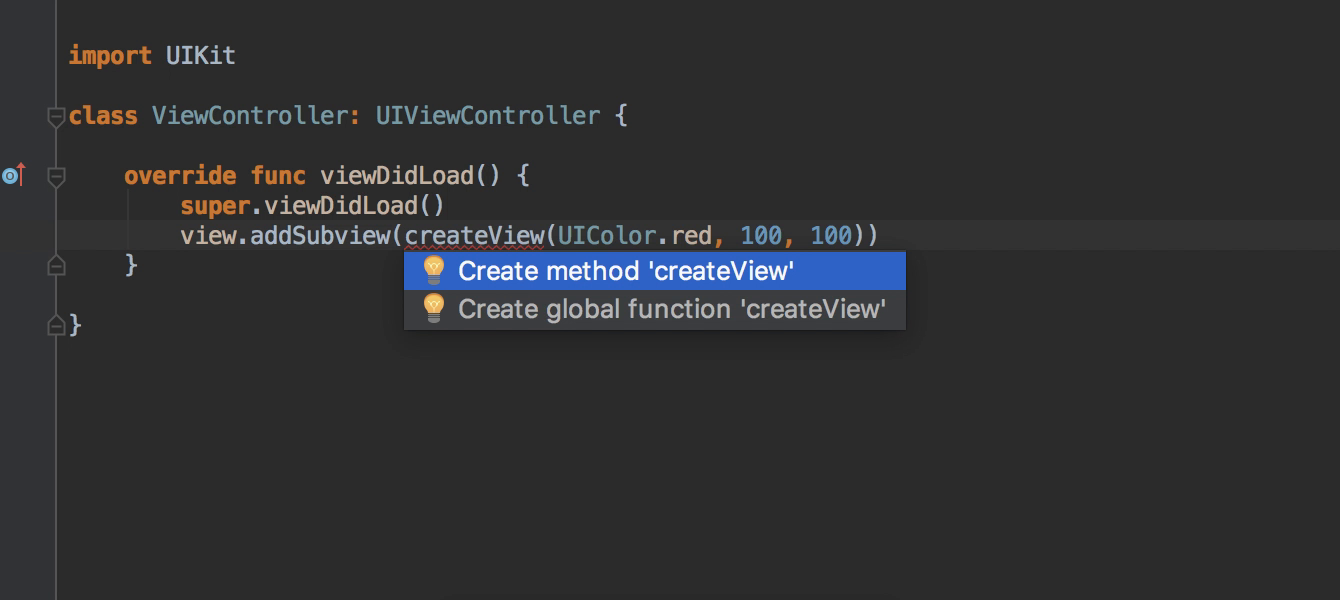Select "Create global function 'createView'" intention
This screenshot has height=600, width=1340.
pyautogui.click(x=655, y=309)
